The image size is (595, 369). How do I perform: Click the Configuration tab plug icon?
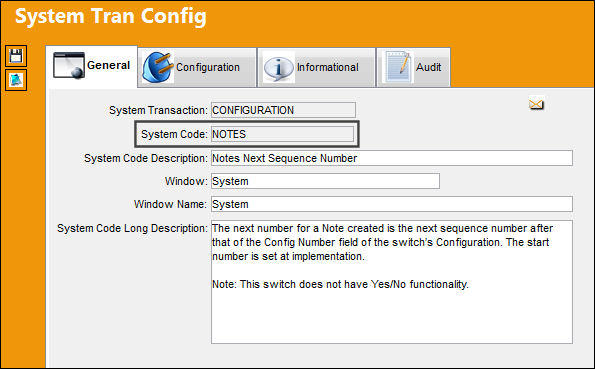pos(158,67)
